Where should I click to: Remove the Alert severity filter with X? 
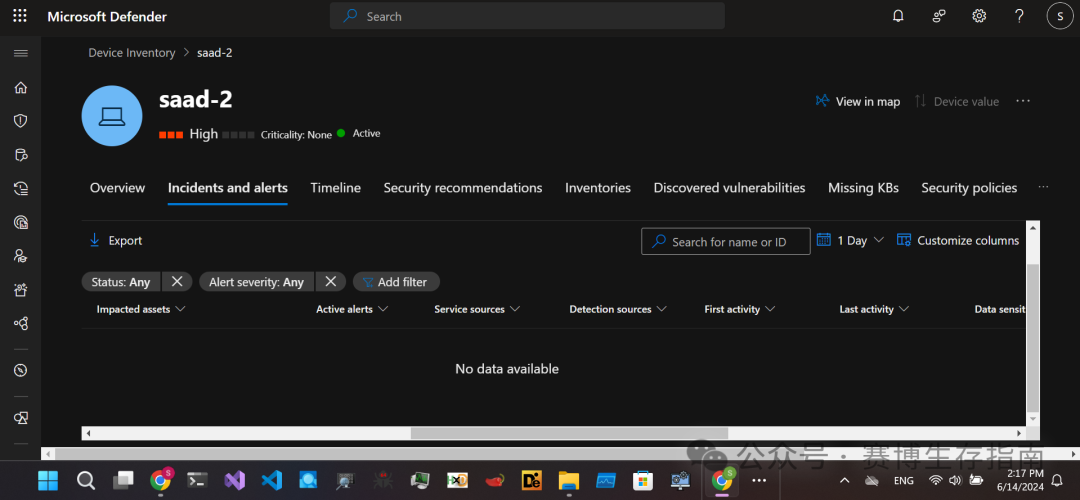pyautogui.click(x=331, y=282)
